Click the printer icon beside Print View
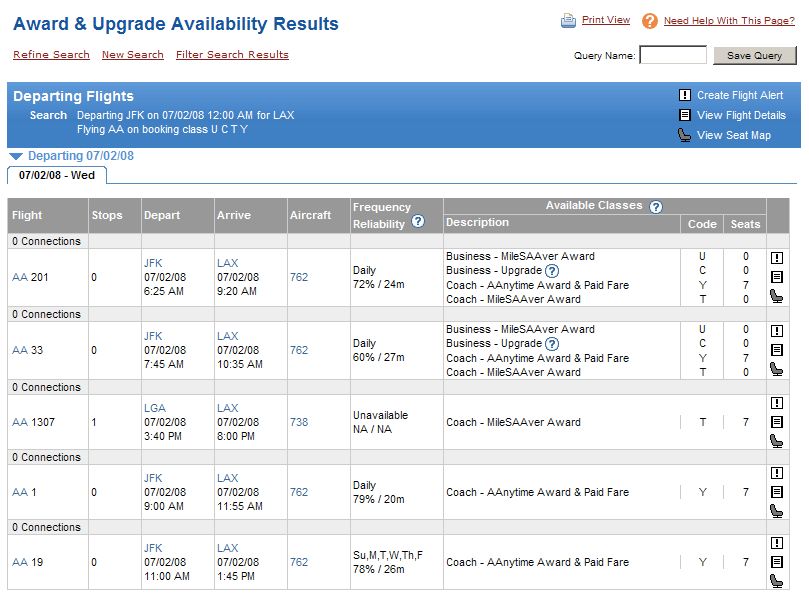809x598 pixels. pyautogui.click(x=568, y=21)
